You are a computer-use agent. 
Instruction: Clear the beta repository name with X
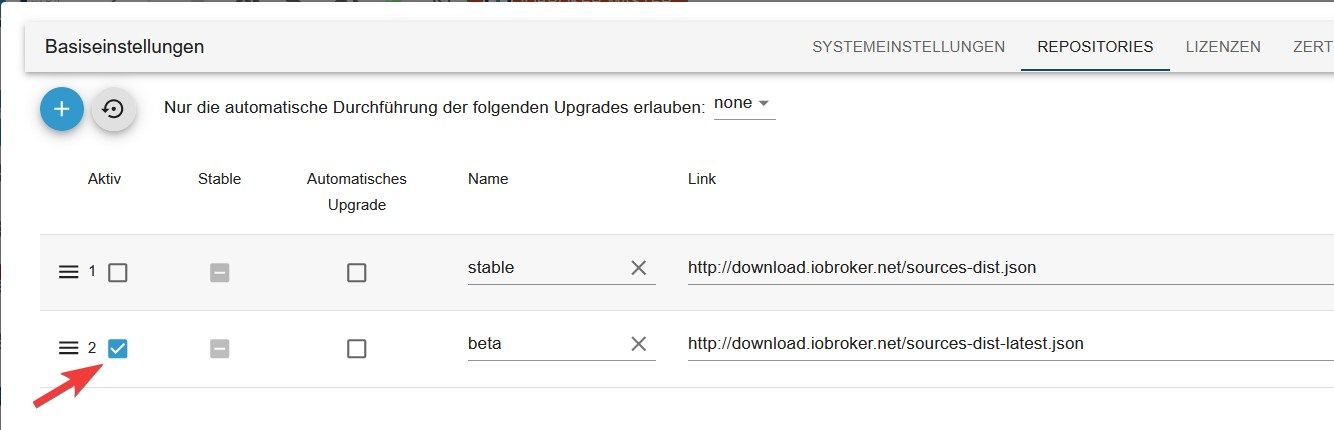coord(639,344)
